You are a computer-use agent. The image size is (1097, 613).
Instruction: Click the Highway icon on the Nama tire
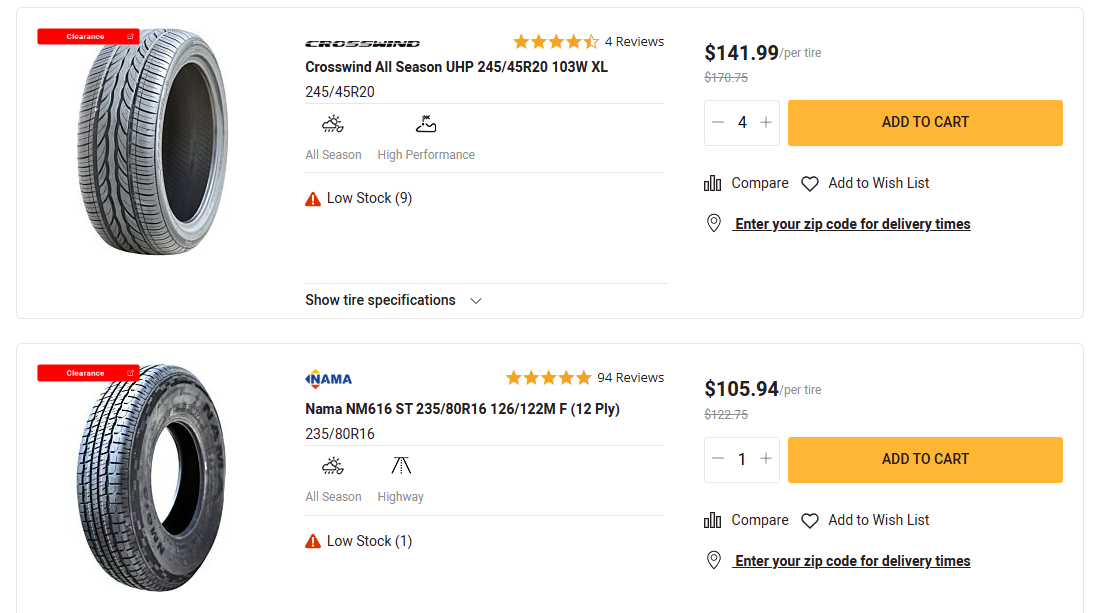[x=401, y=466]
